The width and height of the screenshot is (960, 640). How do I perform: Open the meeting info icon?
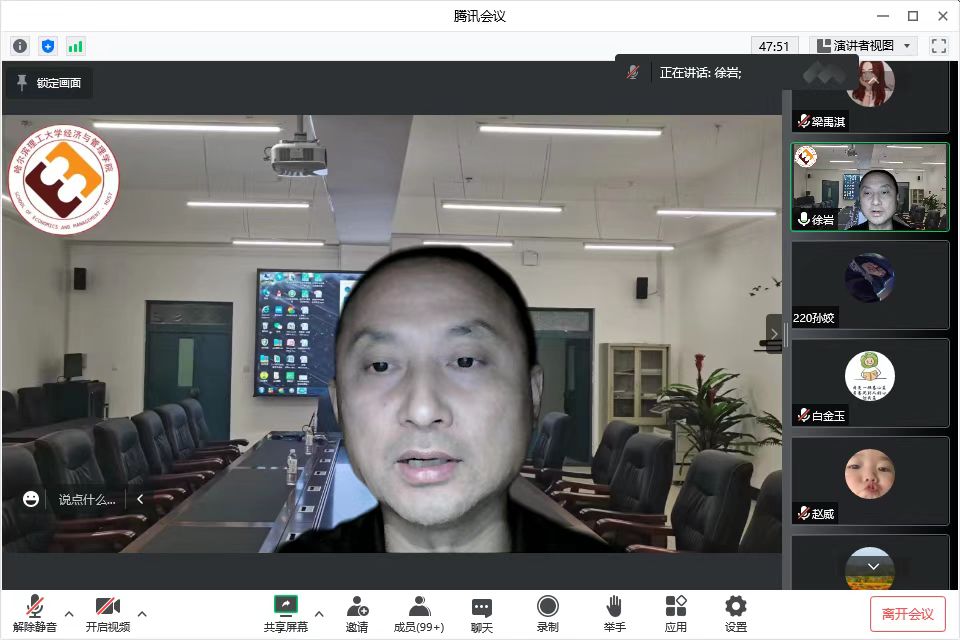tap(20, 46)
